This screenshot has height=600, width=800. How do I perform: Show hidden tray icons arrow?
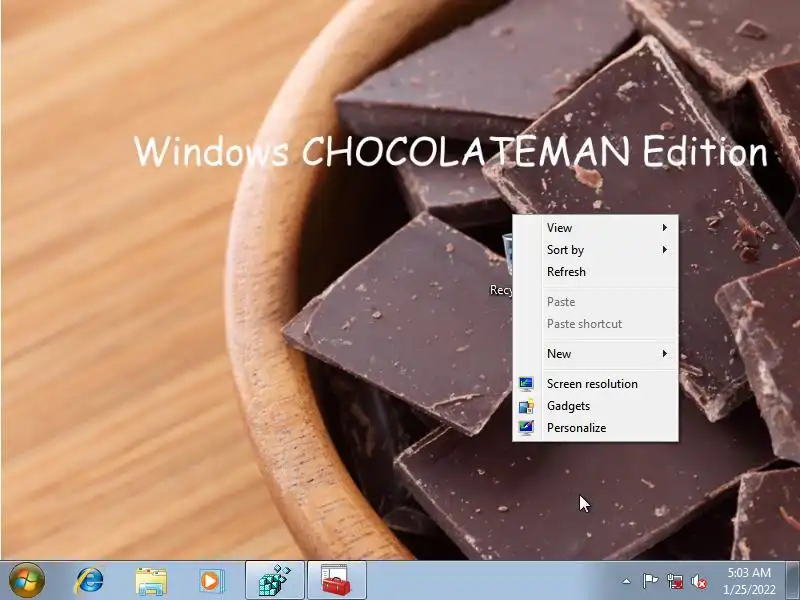pyautogui.click(x=627, y=581)
